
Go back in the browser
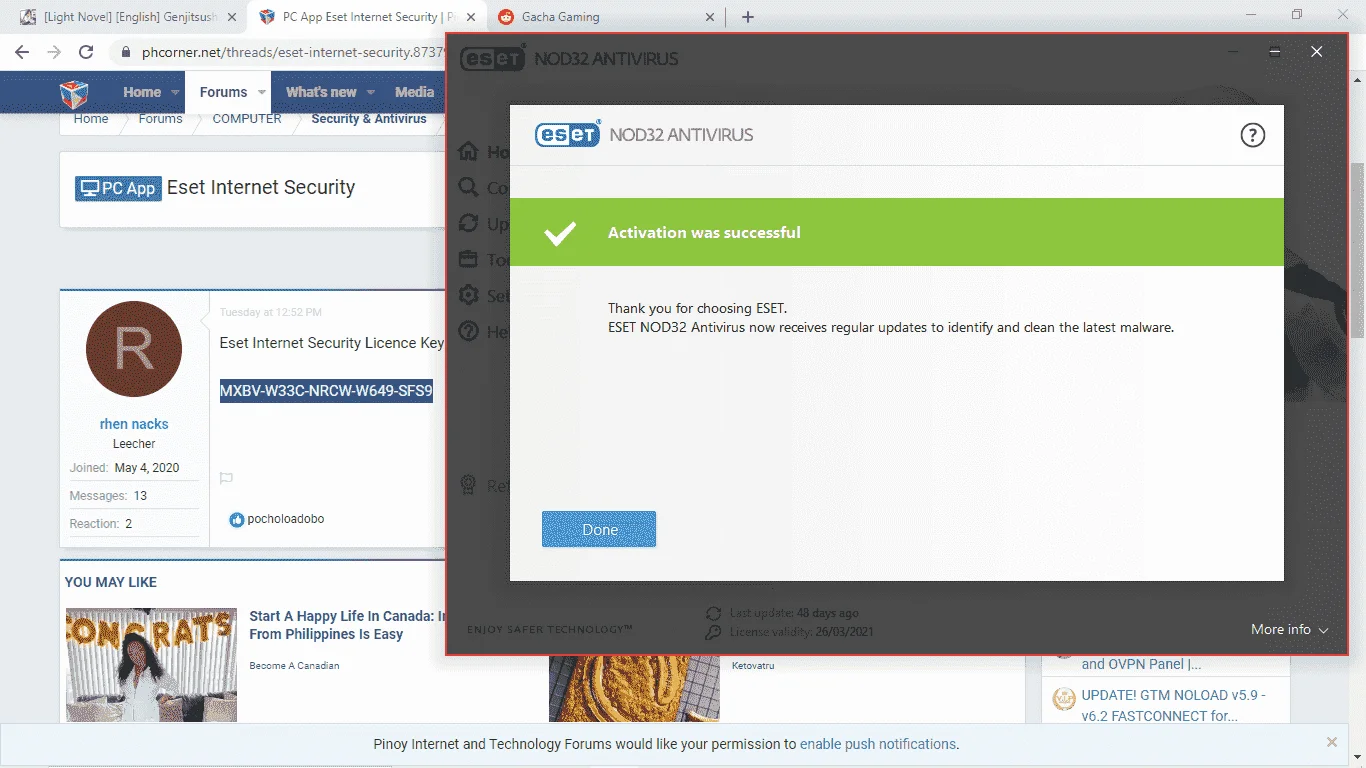(x=22, y=52)
